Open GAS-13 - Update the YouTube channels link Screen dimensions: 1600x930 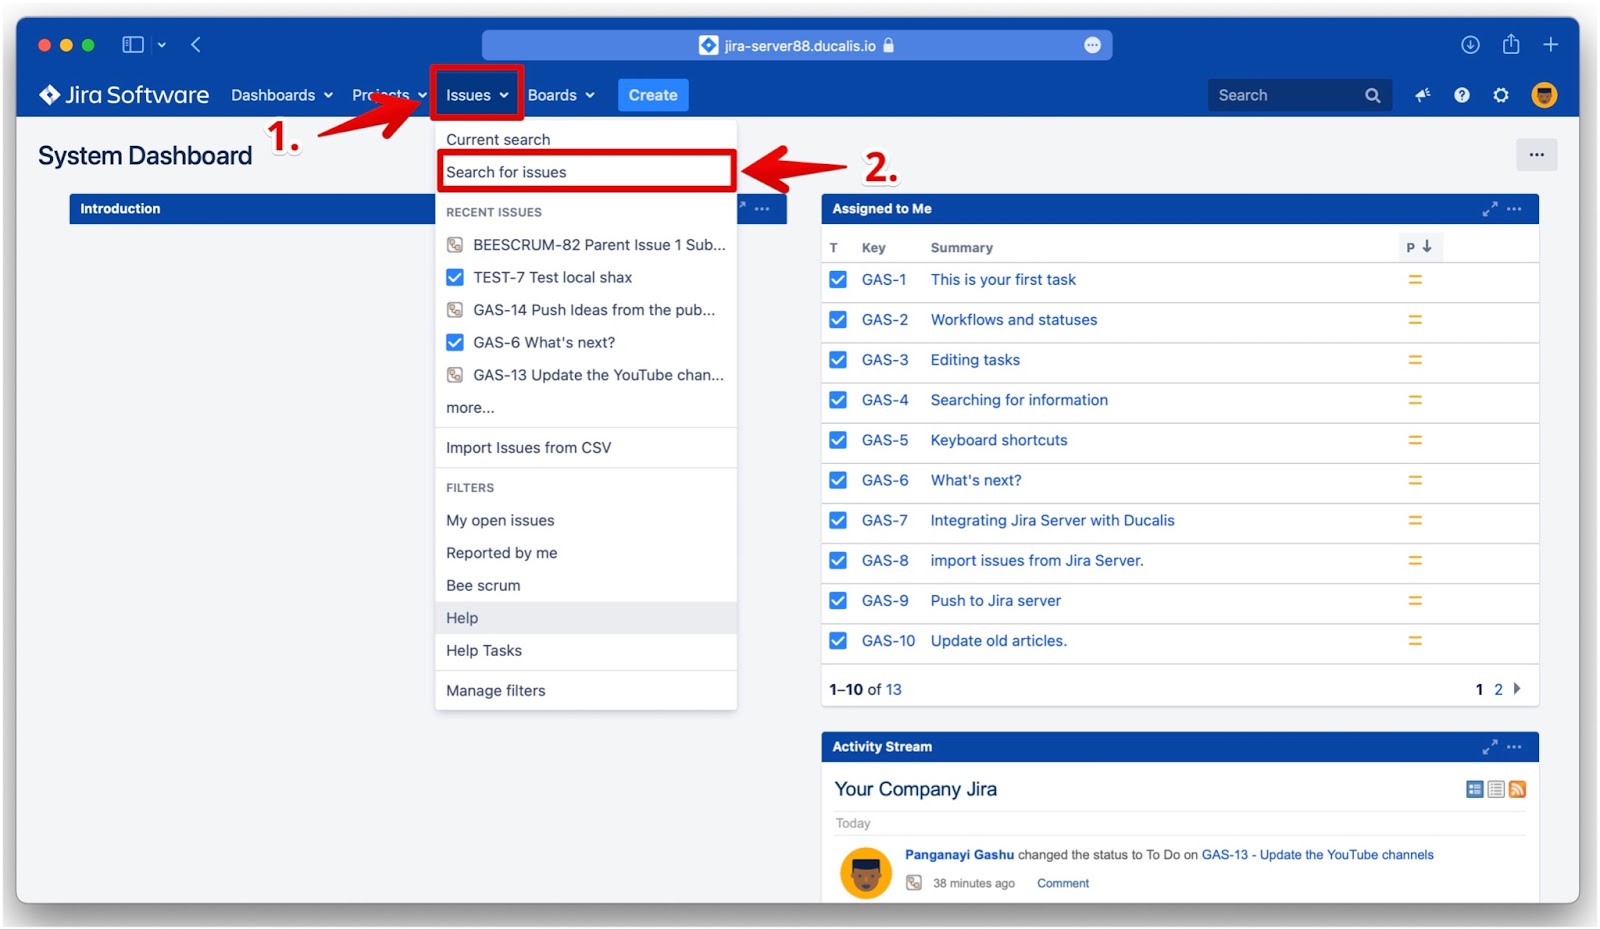(x=1317, y=855)
